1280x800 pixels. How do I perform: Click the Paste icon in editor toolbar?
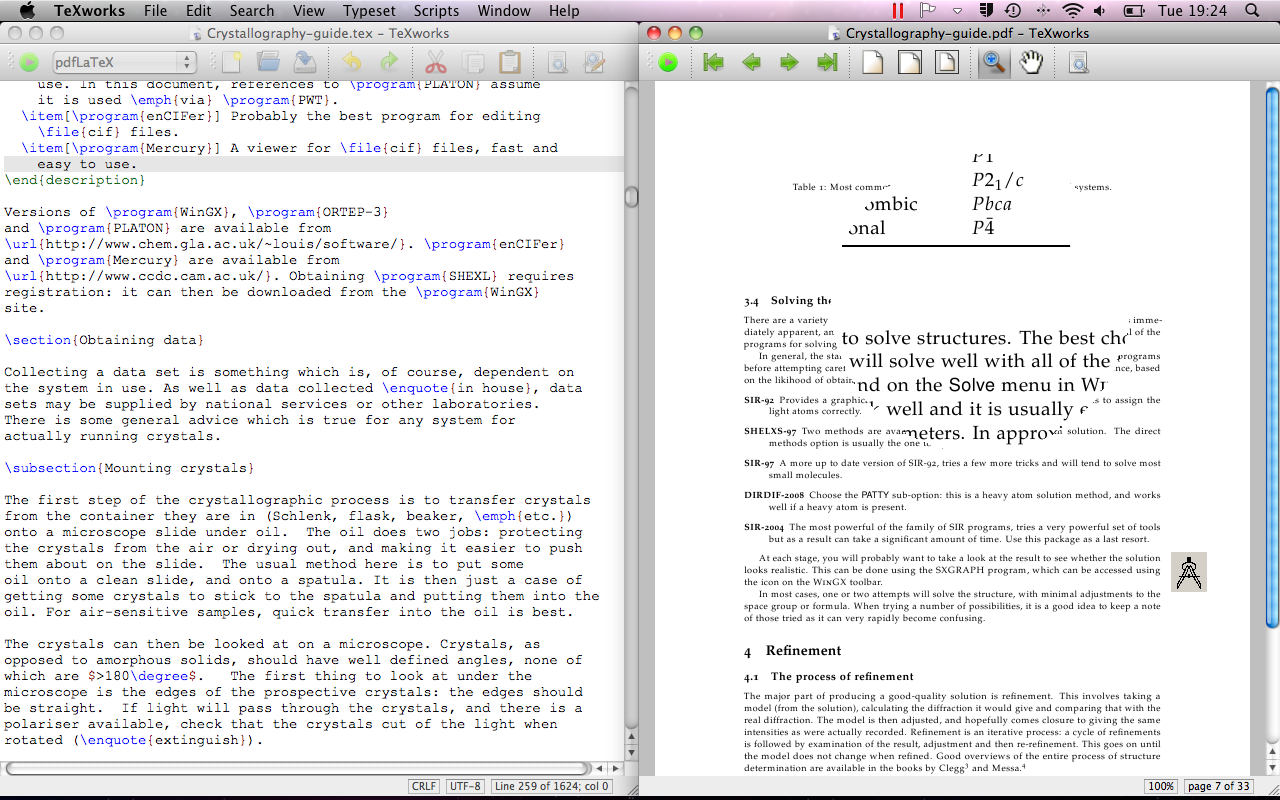point(510,61)
